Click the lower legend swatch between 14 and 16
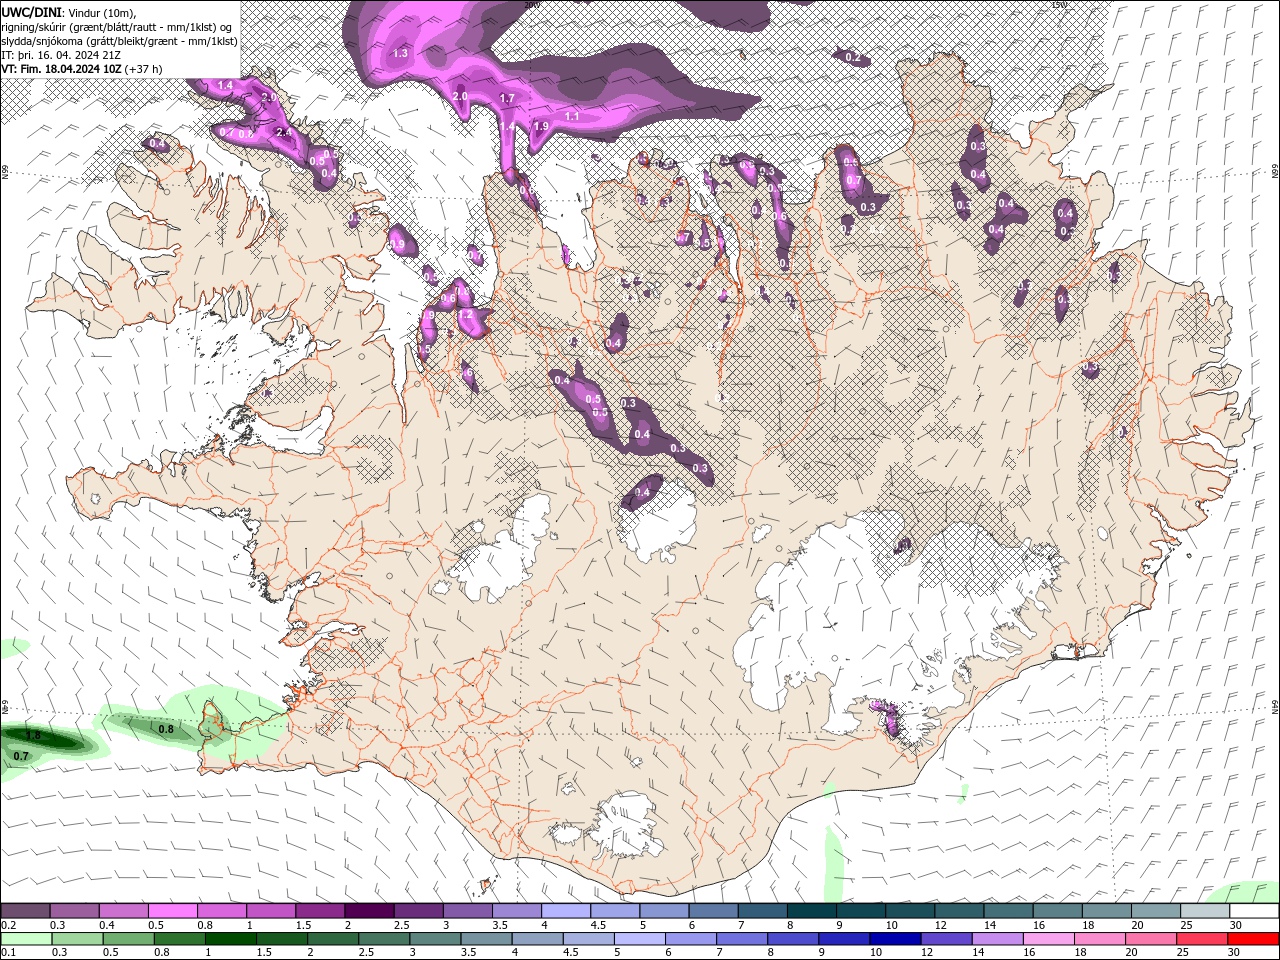Viewport: 1280px width, 960px height. [999, 939]
